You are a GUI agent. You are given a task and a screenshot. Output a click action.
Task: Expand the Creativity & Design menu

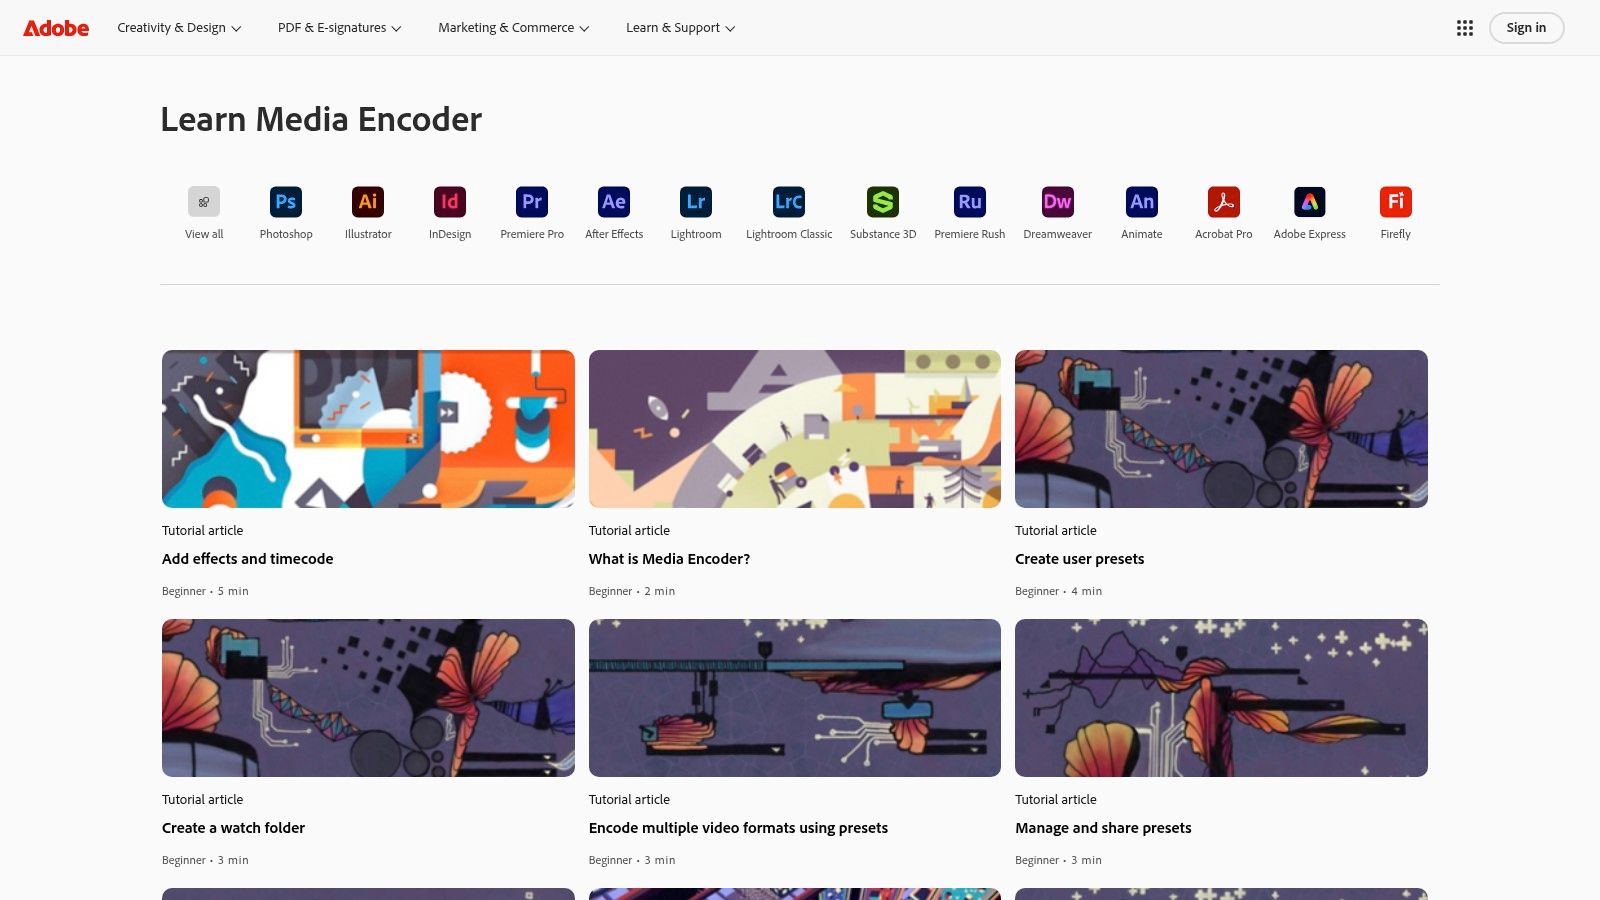pyautogui.click(x=177, y=27)
